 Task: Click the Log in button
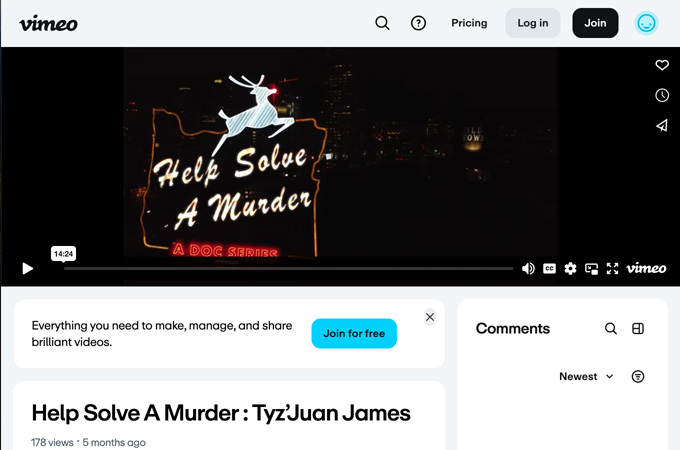(533, 23)
